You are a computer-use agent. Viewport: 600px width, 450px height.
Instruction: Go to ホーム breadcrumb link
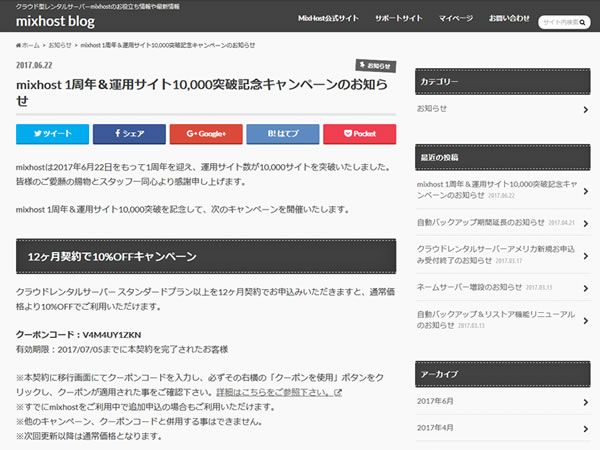pos(31,46)
